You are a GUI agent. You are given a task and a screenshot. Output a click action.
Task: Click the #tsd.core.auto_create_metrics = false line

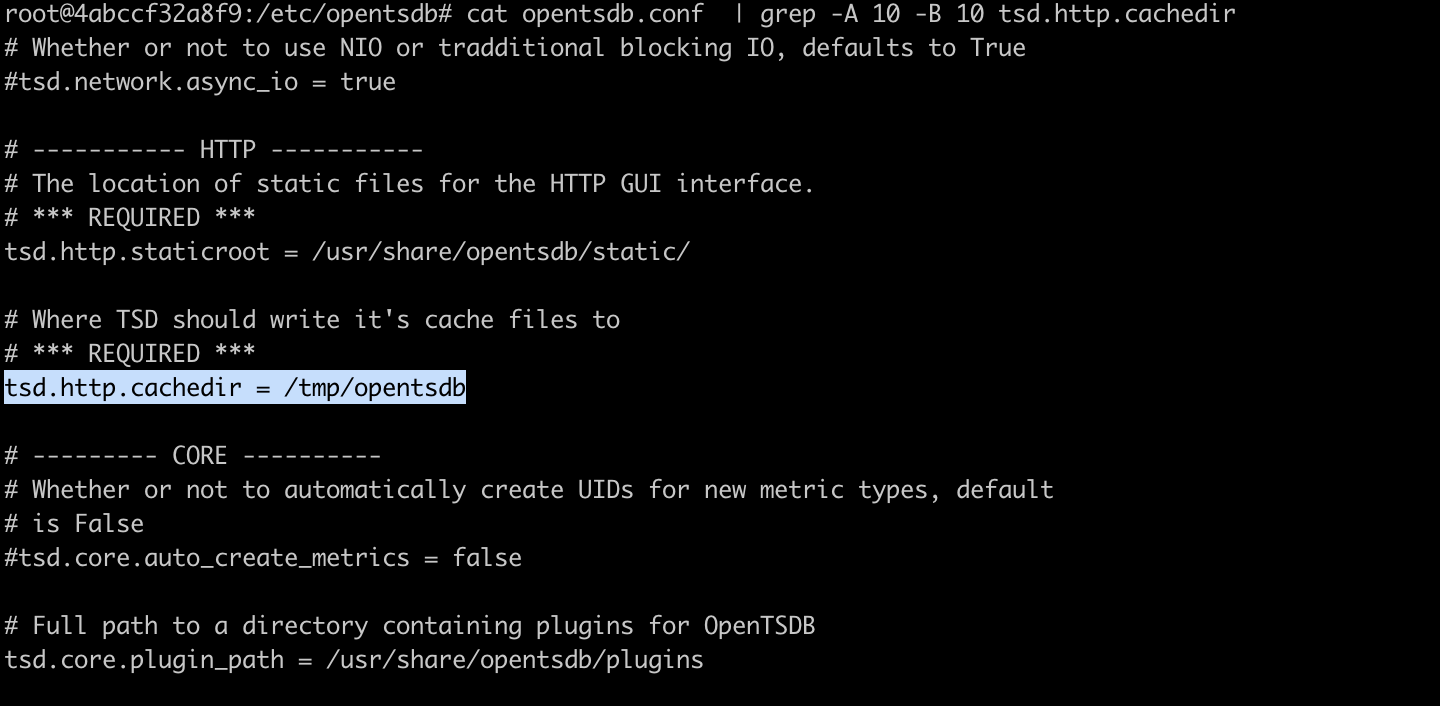point(263,557)
